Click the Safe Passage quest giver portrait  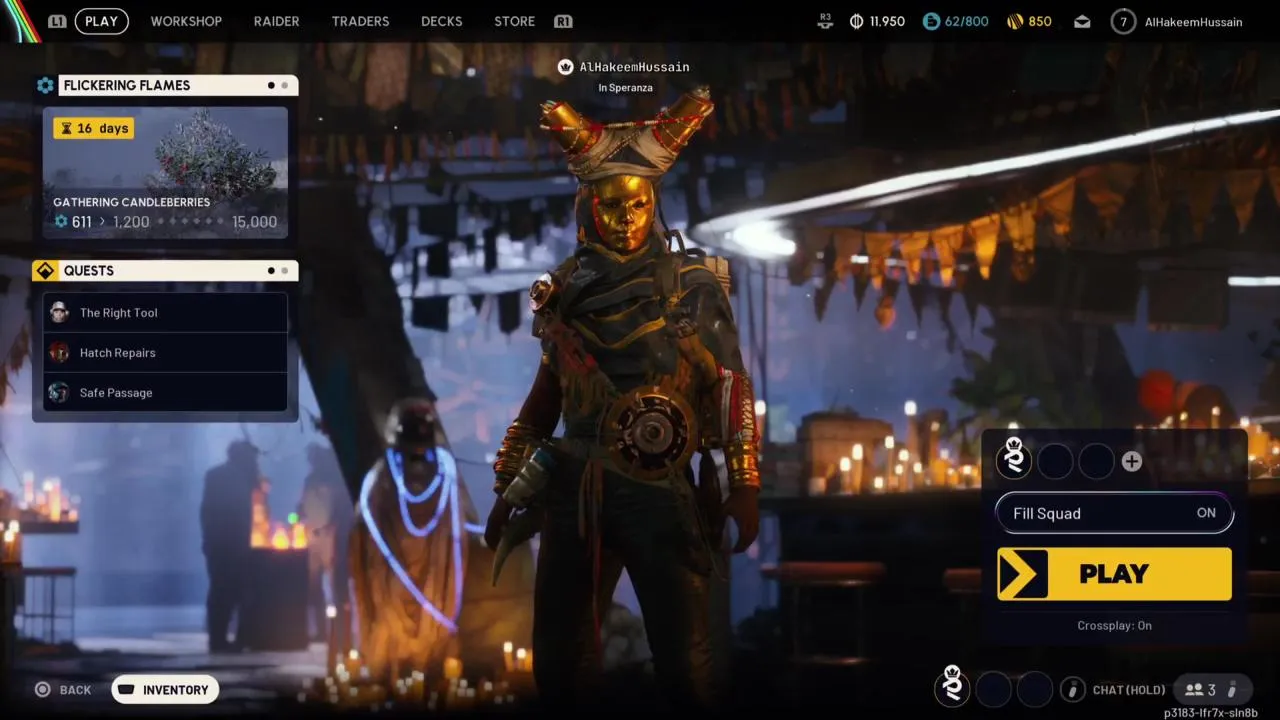coord(59,392)
